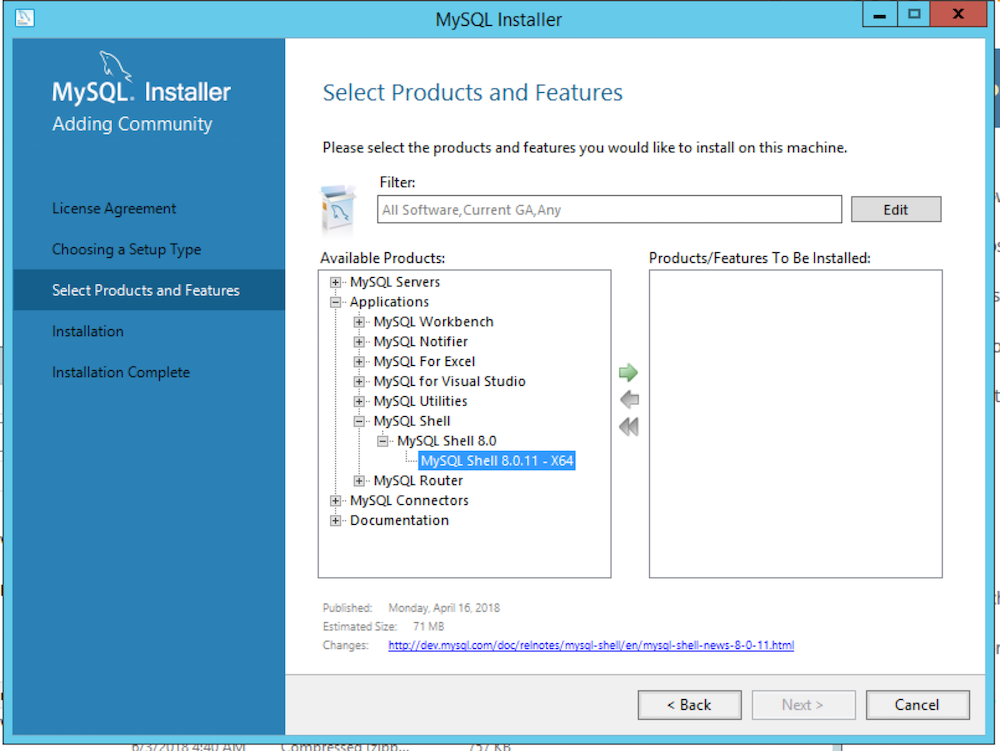Screen dimensions: 1000x751
Task: Click the Next button
Action: [803, 705]
